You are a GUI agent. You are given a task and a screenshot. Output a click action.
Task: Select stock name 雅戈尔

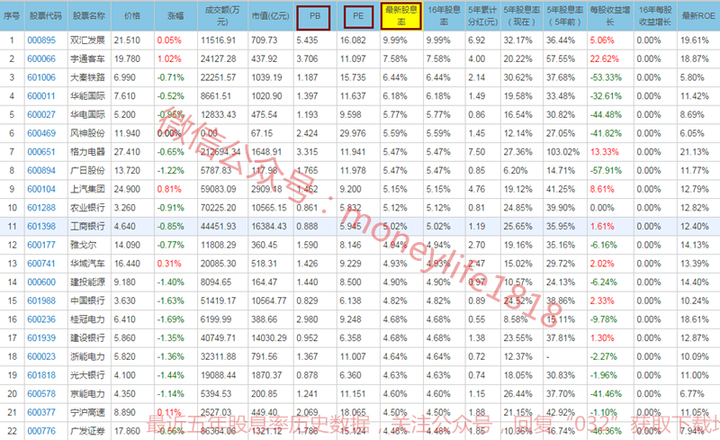[x=84, y=245]
